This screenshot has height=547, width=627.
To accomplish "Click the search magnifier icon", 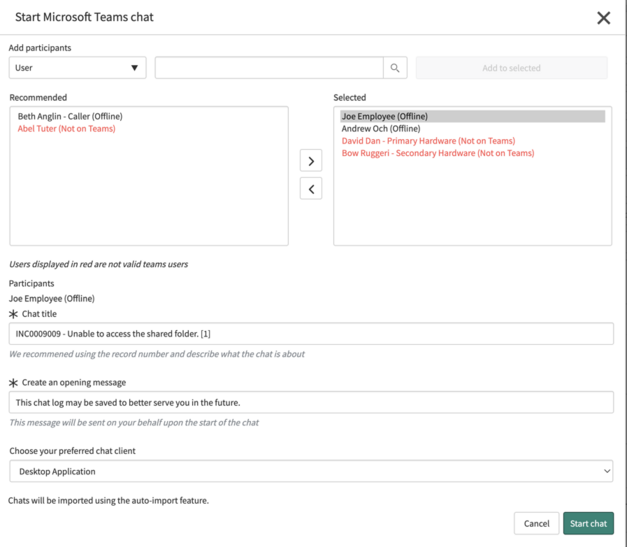I will pos(395,68).
